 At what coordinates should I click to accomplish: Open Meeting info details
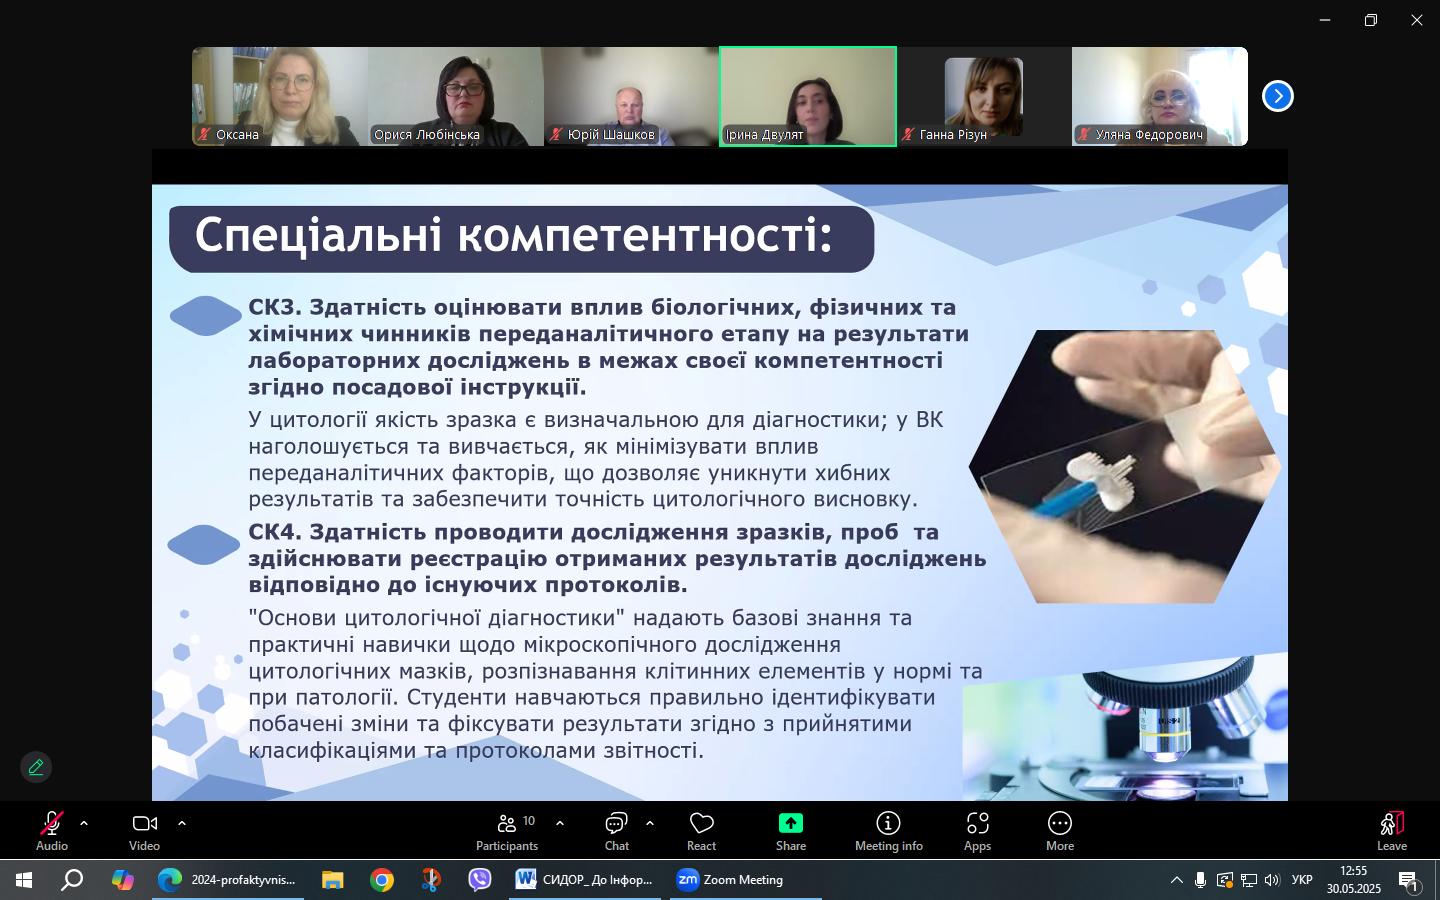888,831
